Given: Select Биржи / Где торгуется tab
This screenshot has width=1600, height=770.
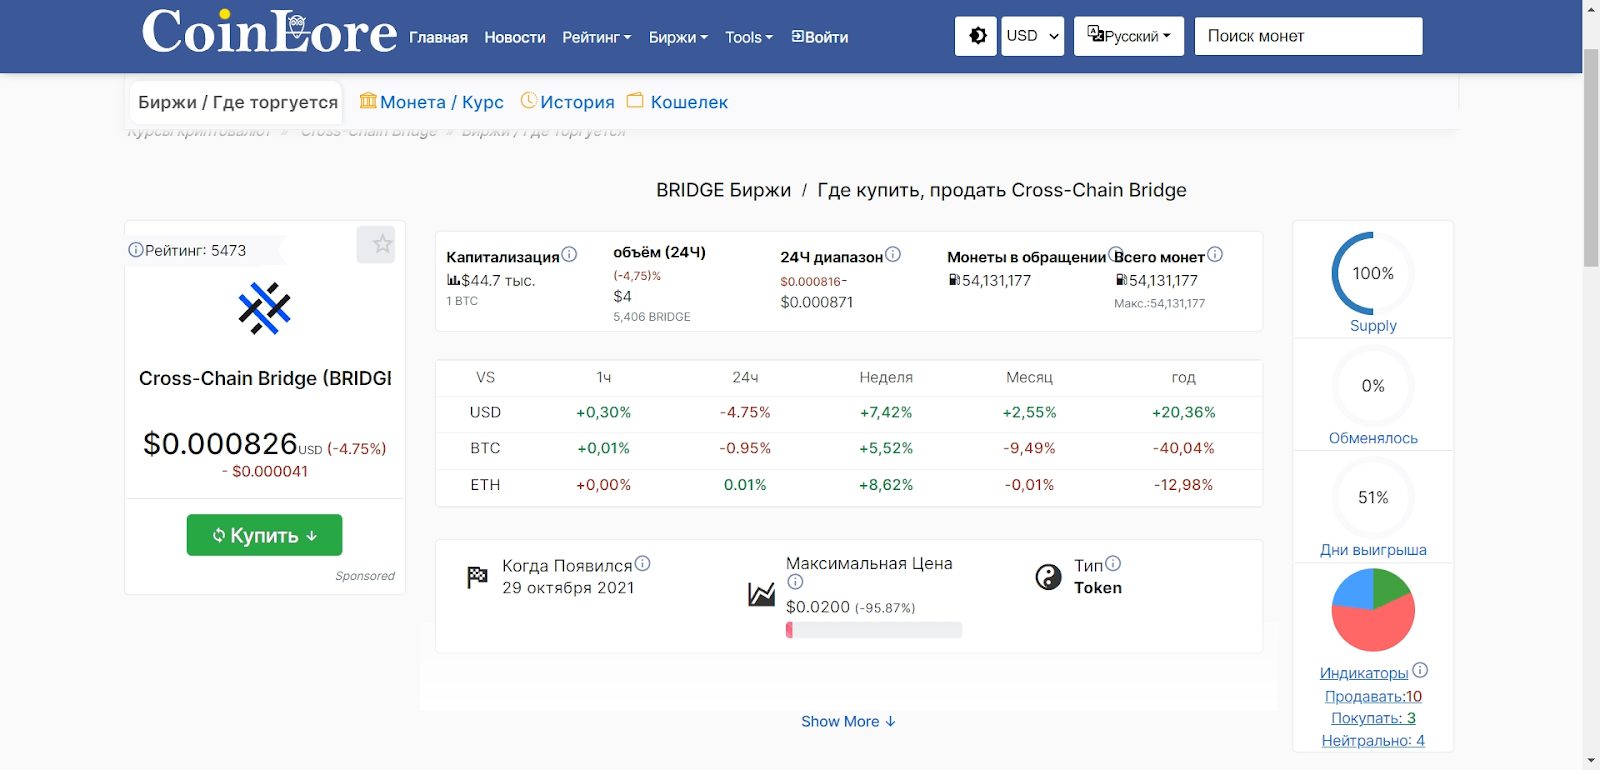Looking at the screenshot, I should 238,102.
